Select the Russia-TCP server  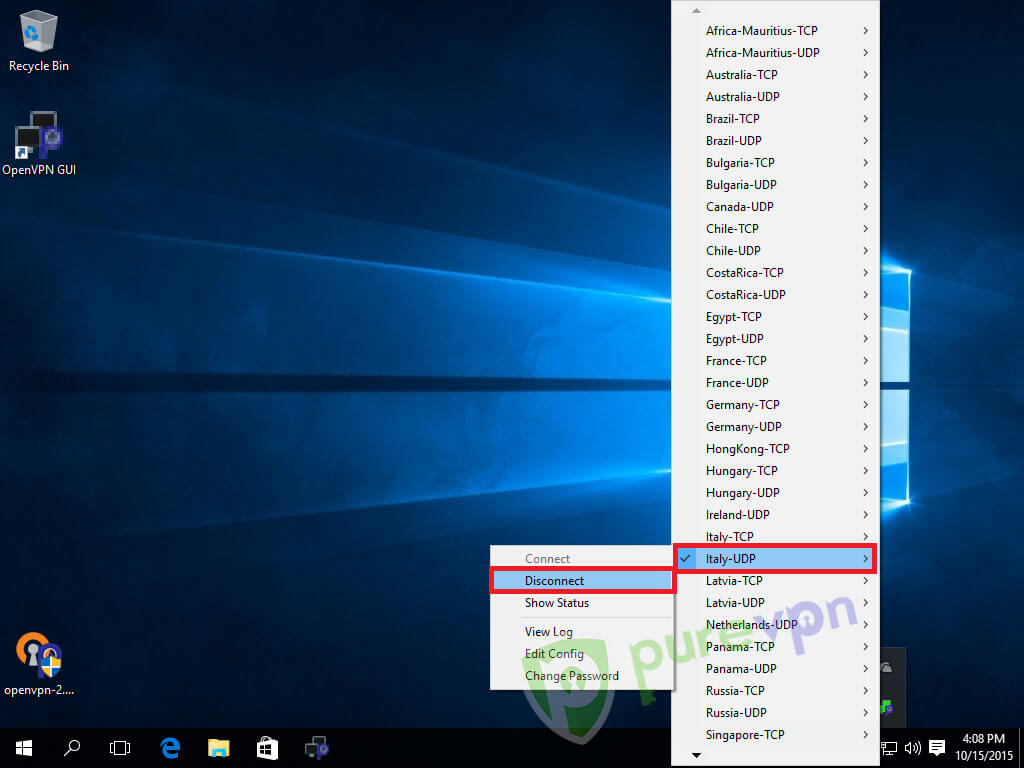(x=775, y=691)
